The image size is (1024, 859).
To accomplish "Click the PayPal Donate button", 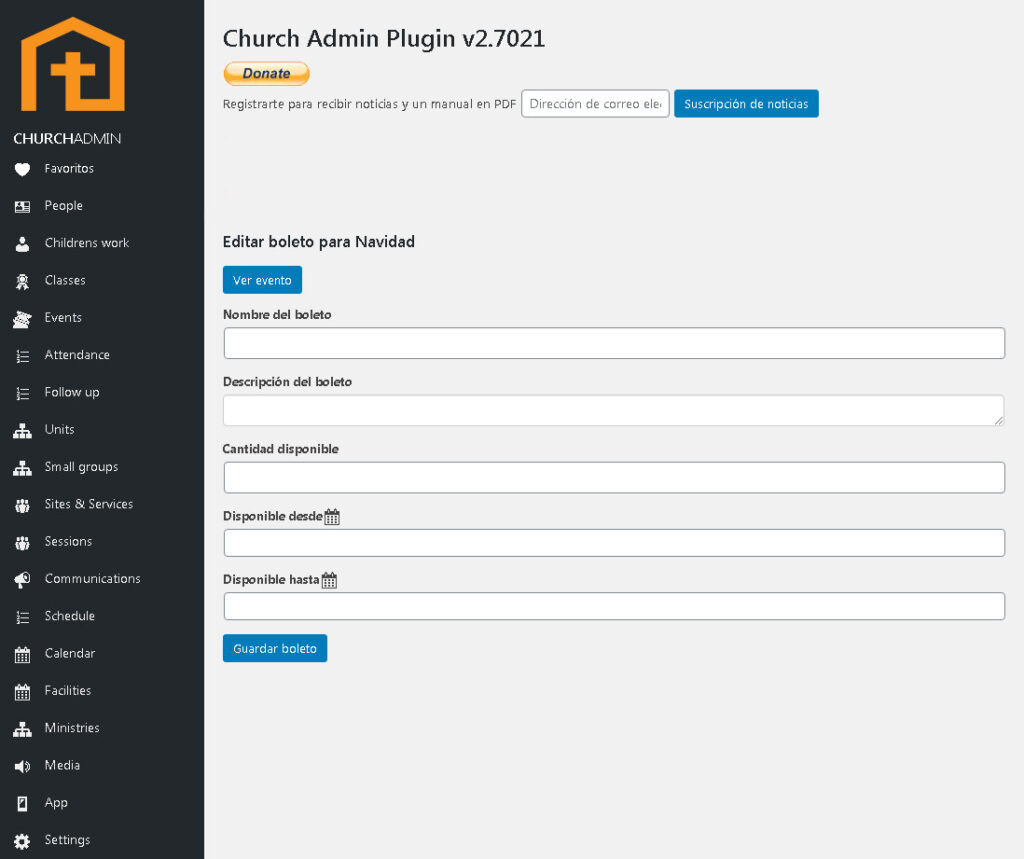I will coord(266,73).
